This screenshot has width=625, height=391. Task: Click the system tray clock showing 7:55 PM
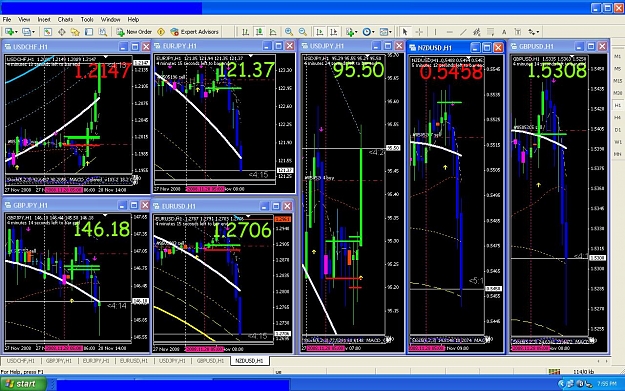tap(606, 384)
